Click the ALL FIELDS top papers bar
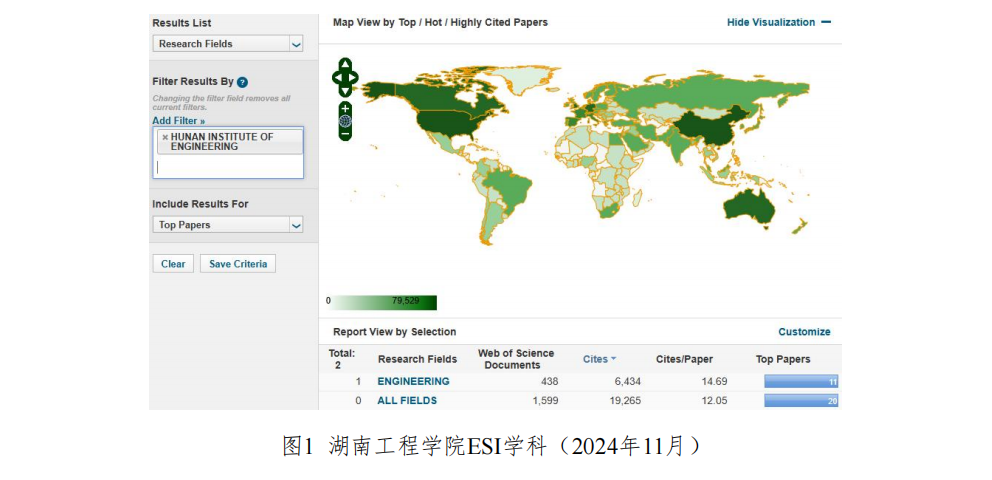Viewport: 992px width, 480px height. point(800,401)
